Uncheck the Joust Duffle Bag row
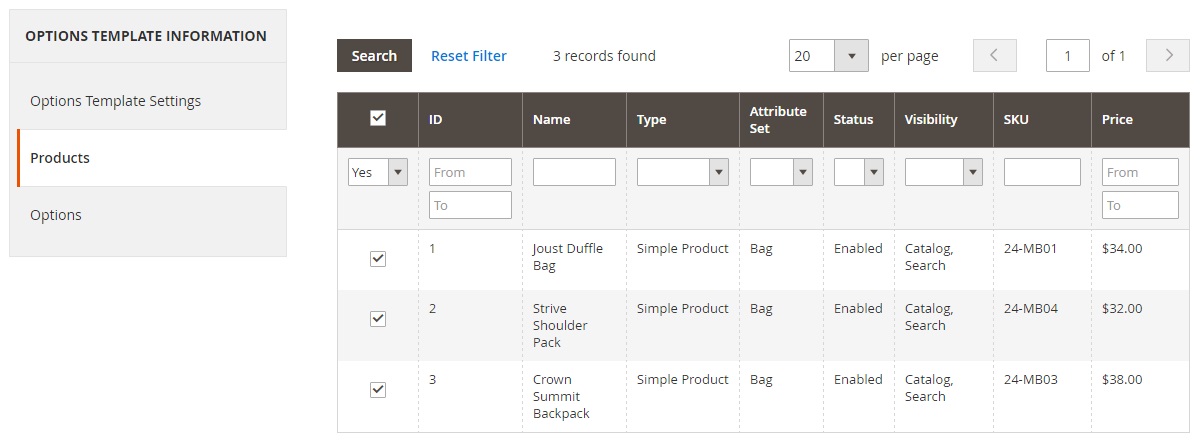This screenshot has width=1203, height=441. point(378,259)
